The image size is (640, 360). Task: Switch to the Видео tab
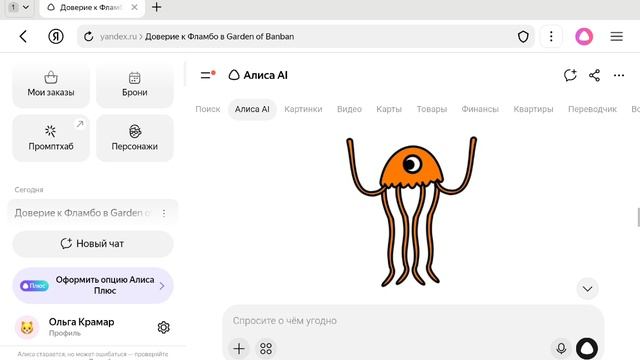click(349, 109)
